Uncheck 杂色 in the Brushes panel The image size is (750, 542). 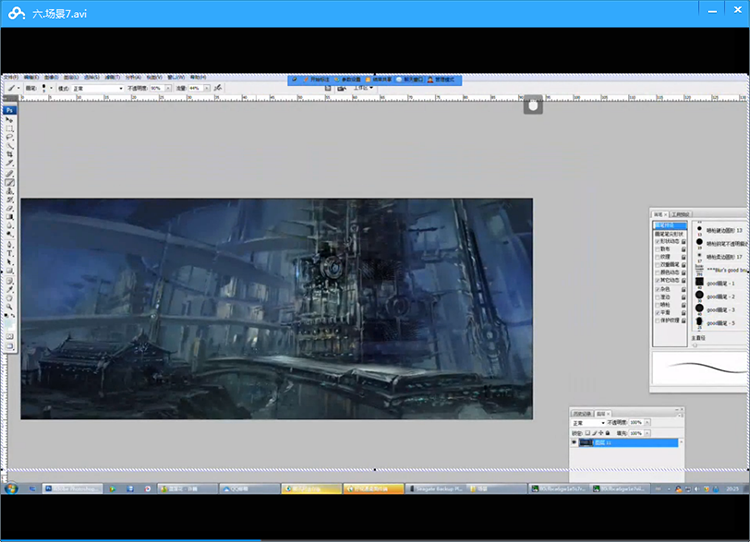[657, 289]
